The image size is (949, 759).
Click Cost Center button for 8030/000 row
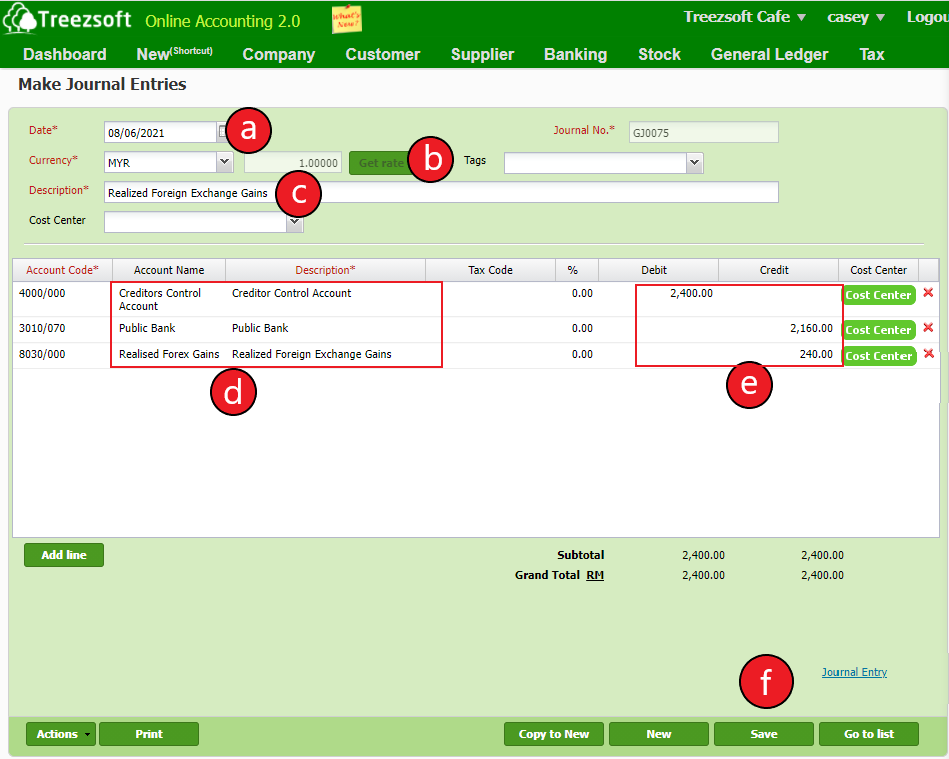pos(878,356)
